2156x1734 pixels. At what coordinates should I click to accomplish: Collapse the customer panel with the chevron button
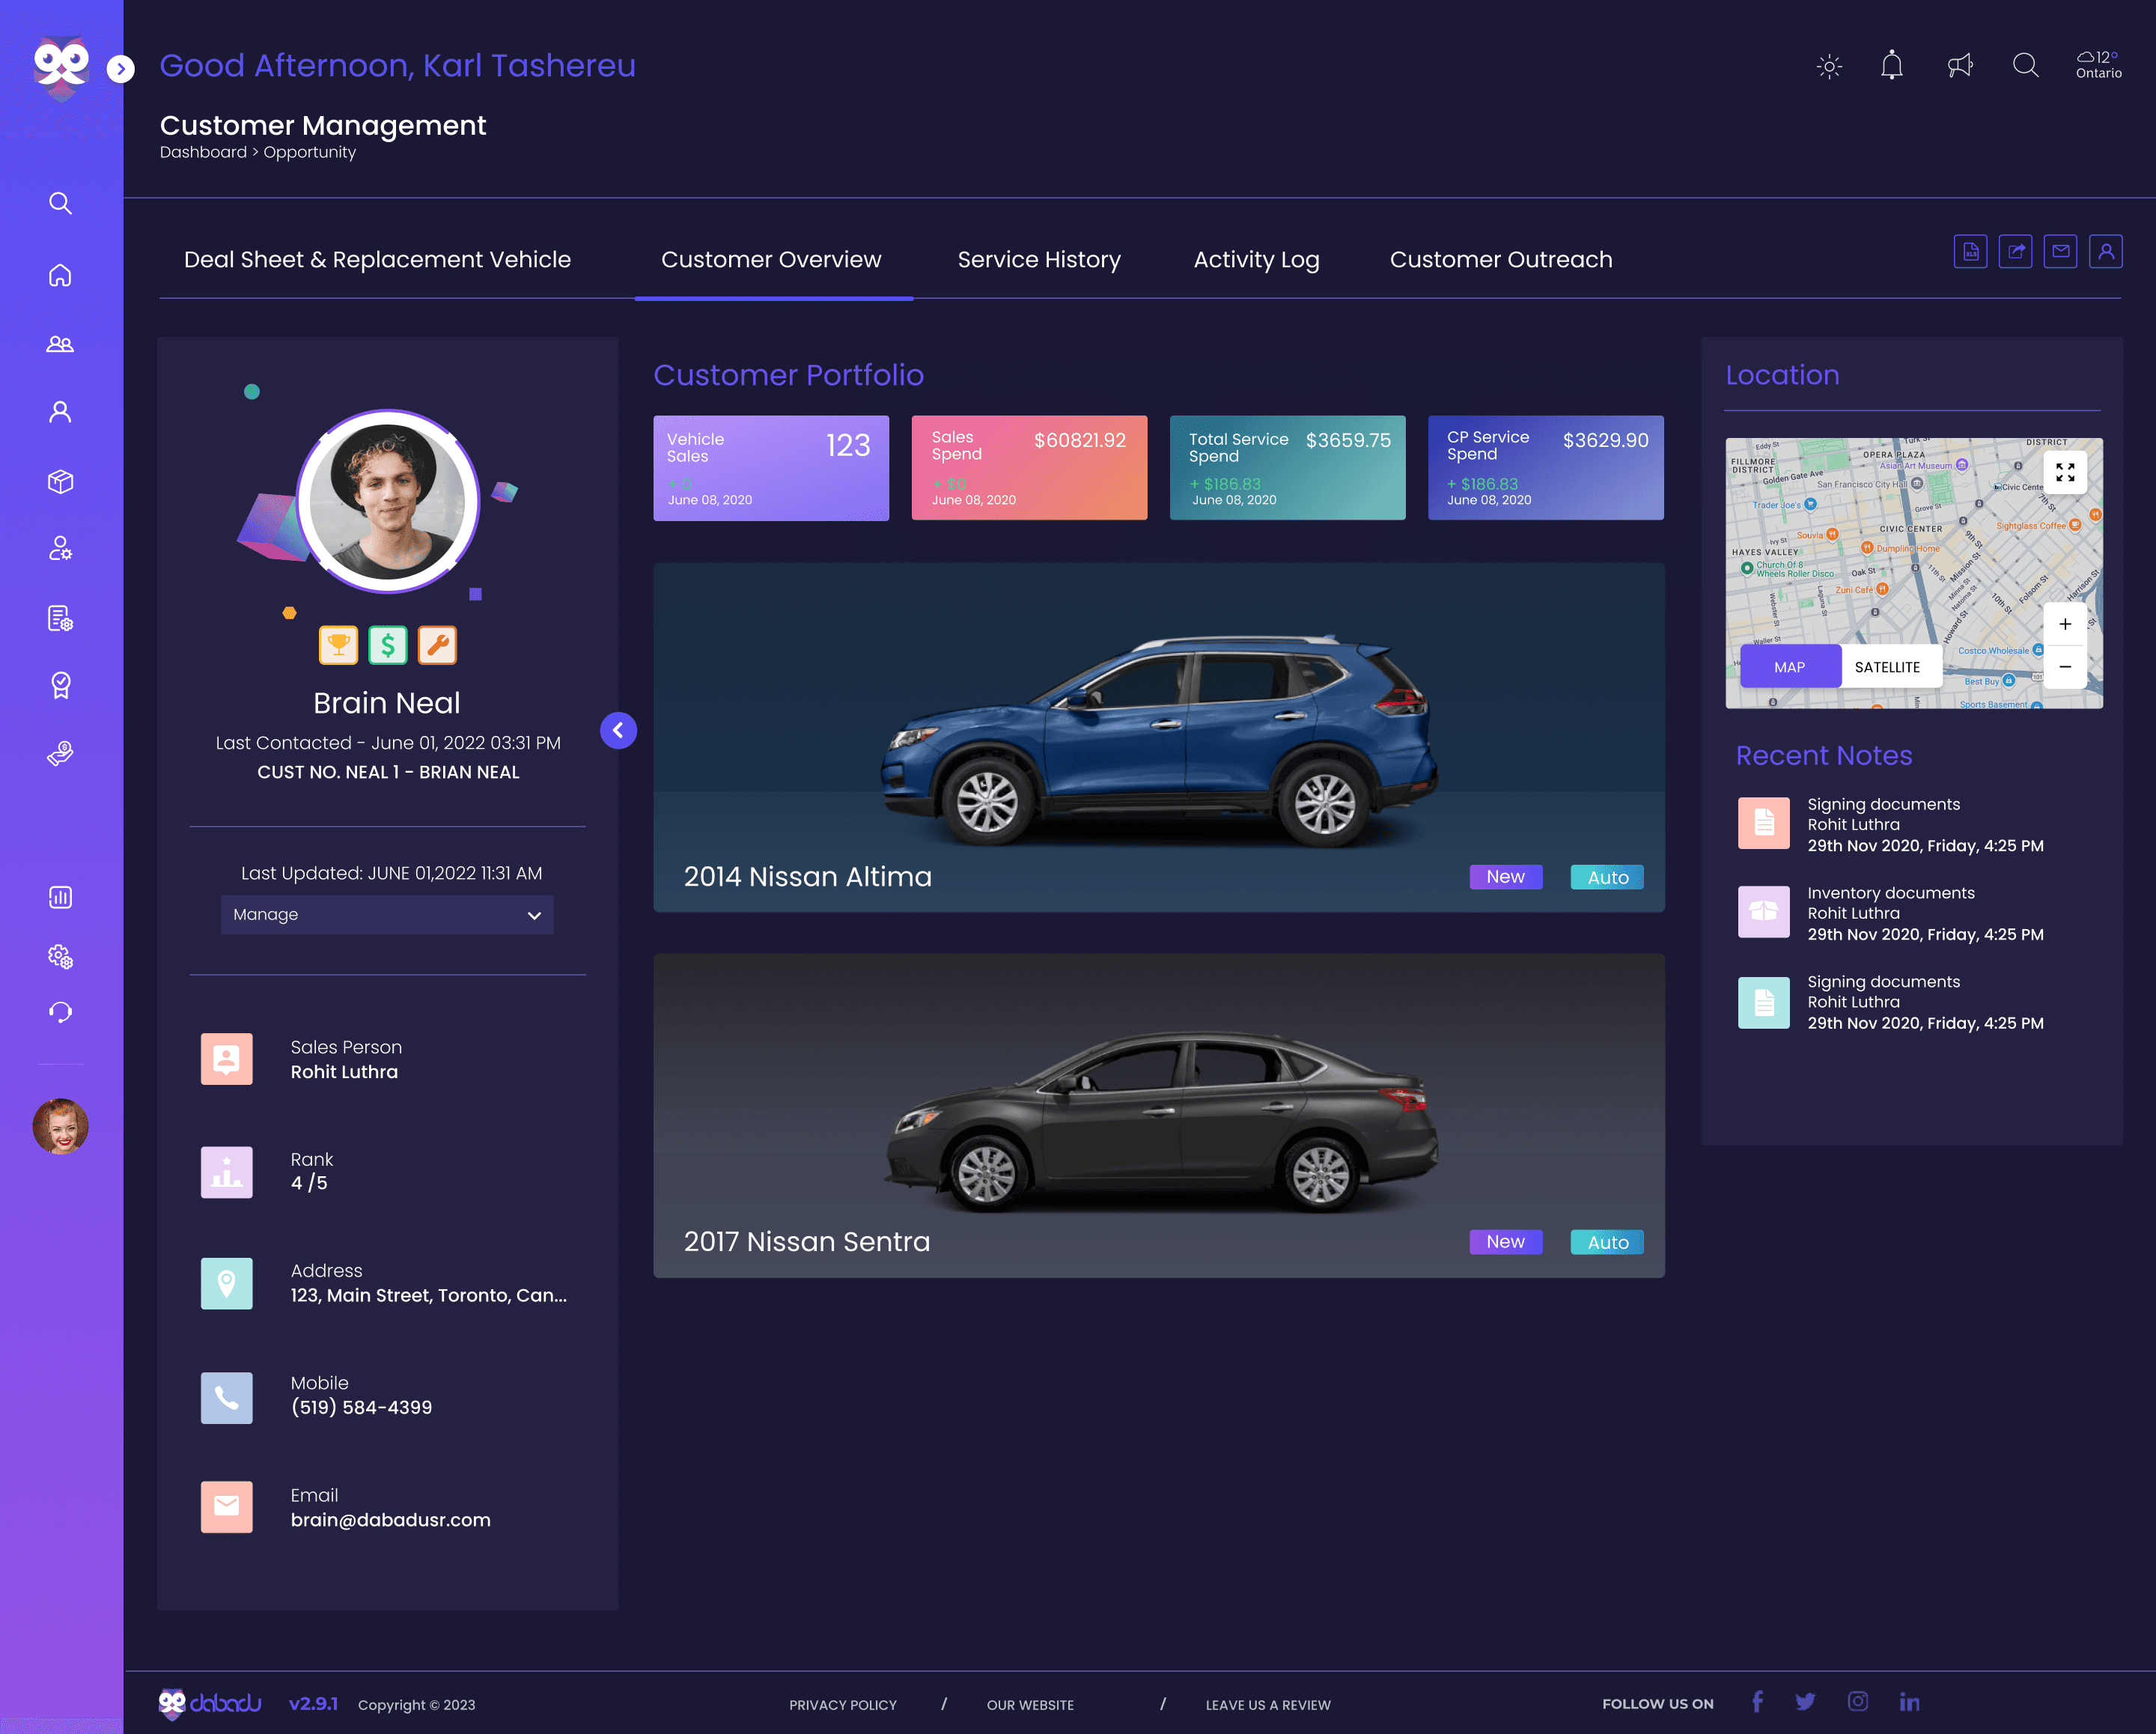pos(618,730)
